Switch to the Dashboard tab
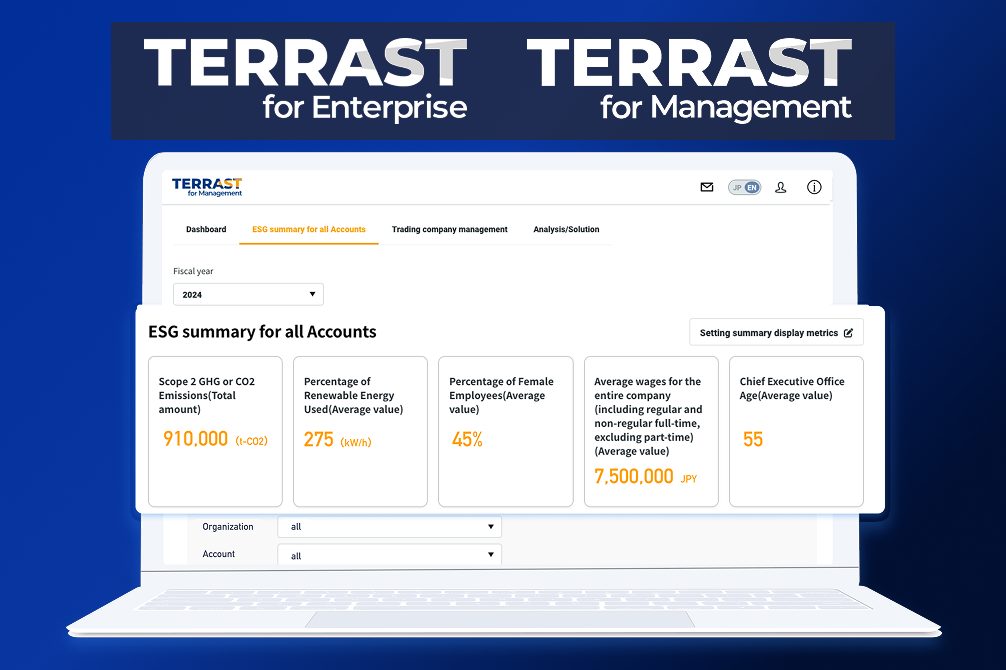 click(205, 229)
